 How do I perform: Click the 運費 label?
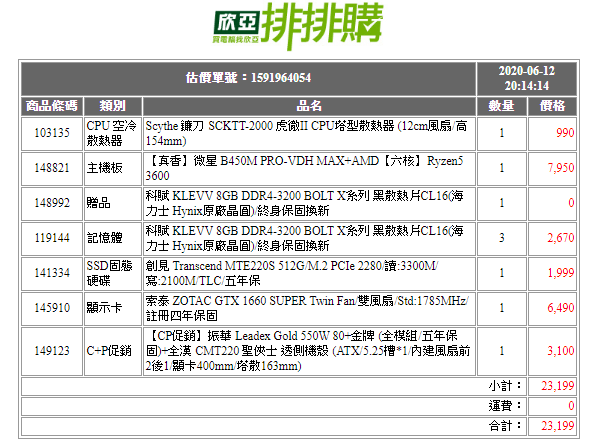[505, 406]
